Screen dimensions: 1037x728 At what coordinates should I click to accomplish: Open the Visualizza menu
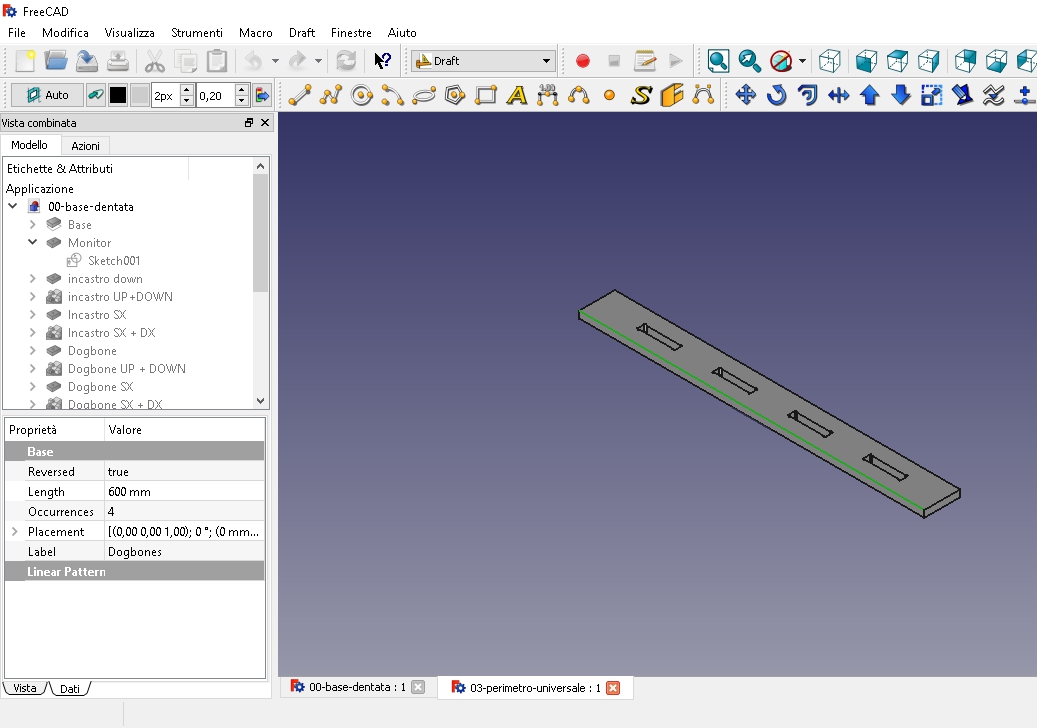[x=130, y=32]
